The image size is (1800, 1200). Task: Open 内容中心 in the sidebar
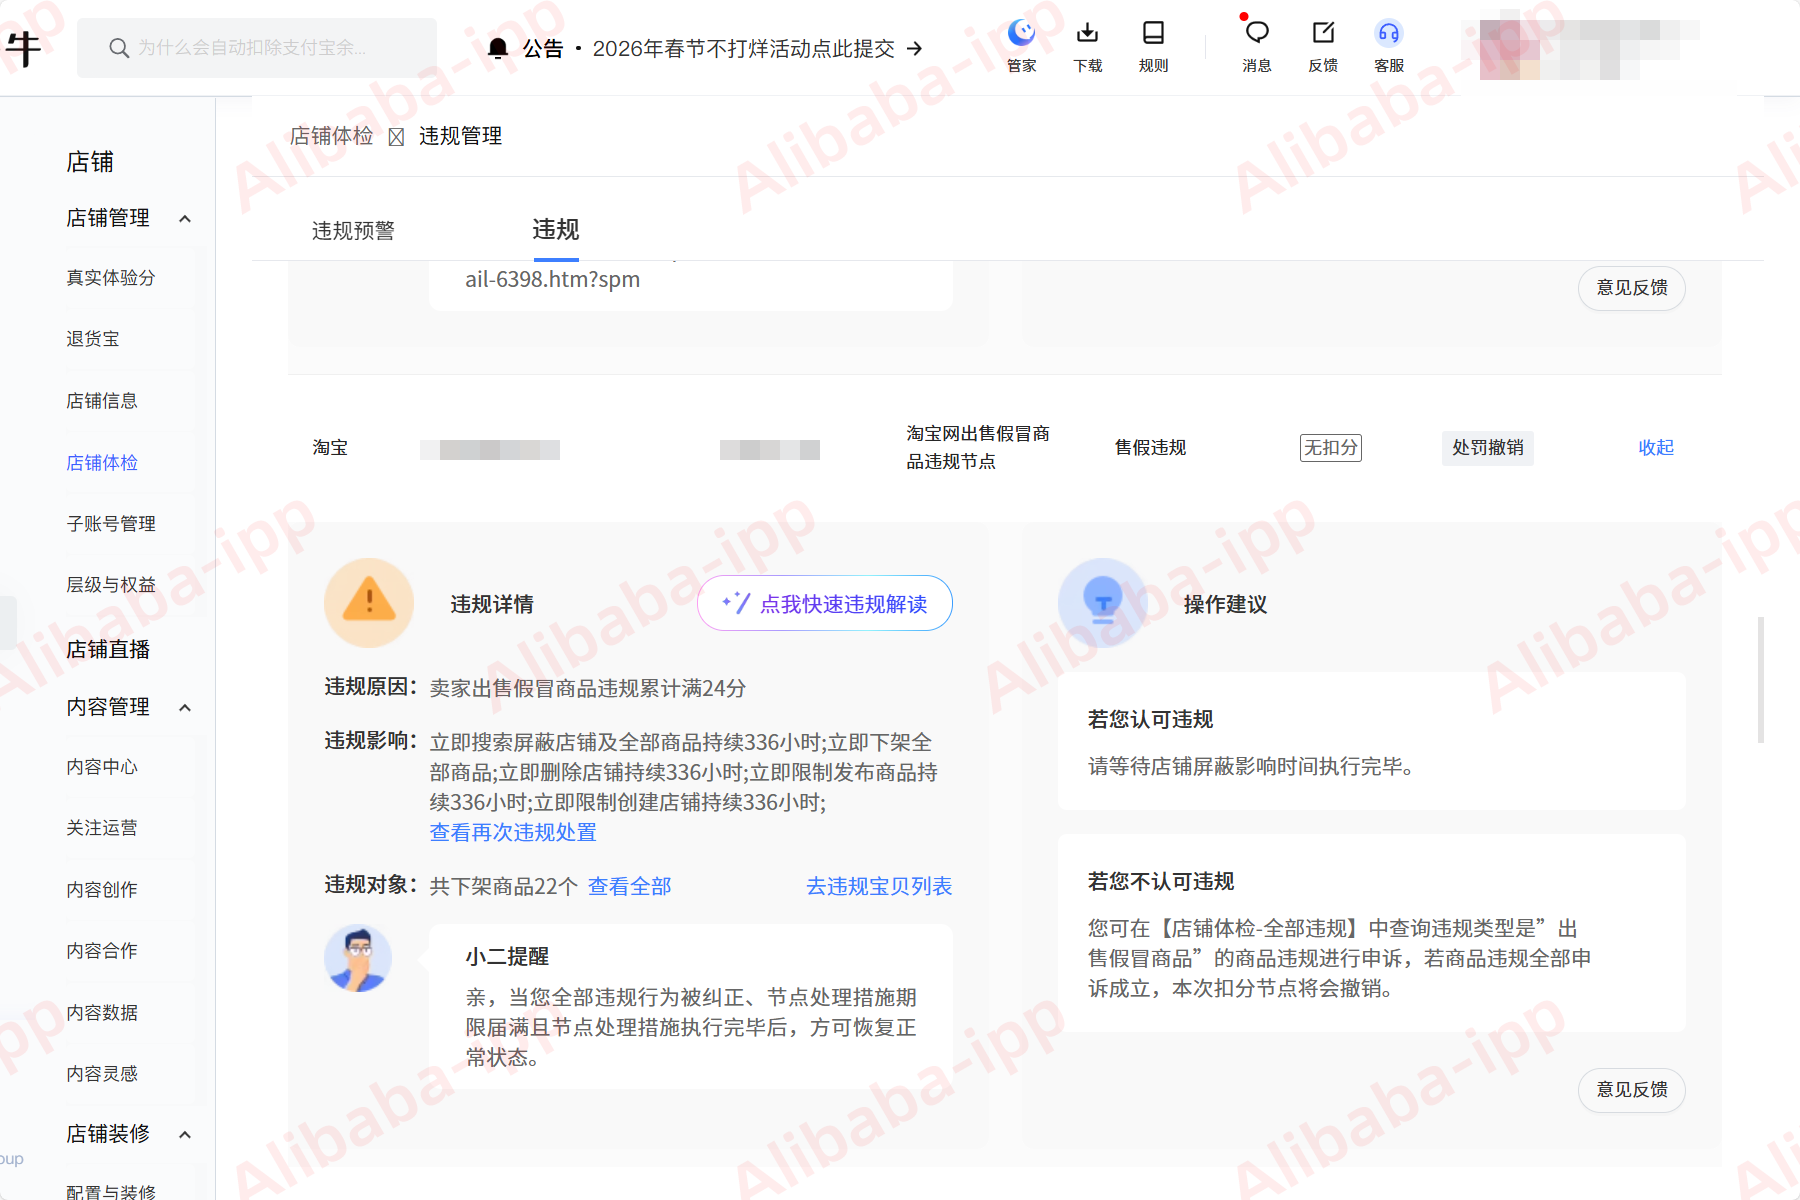click(x=102, y=767)
